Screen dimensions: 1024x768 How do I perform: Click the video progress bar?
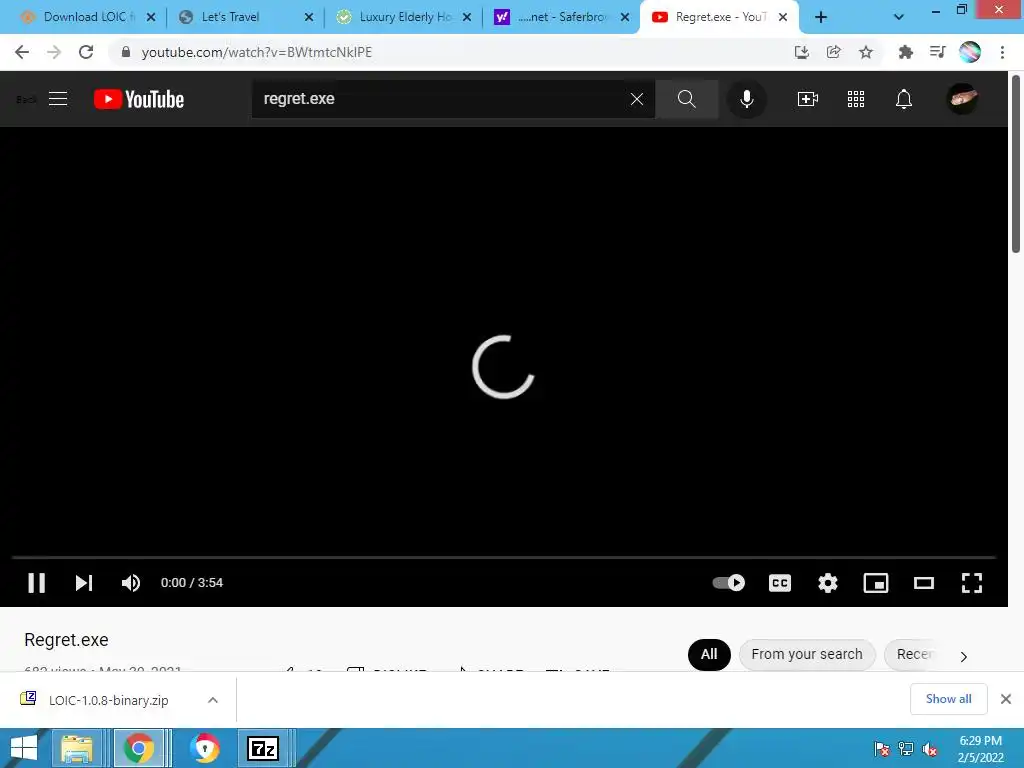click(x=504, y=558)
